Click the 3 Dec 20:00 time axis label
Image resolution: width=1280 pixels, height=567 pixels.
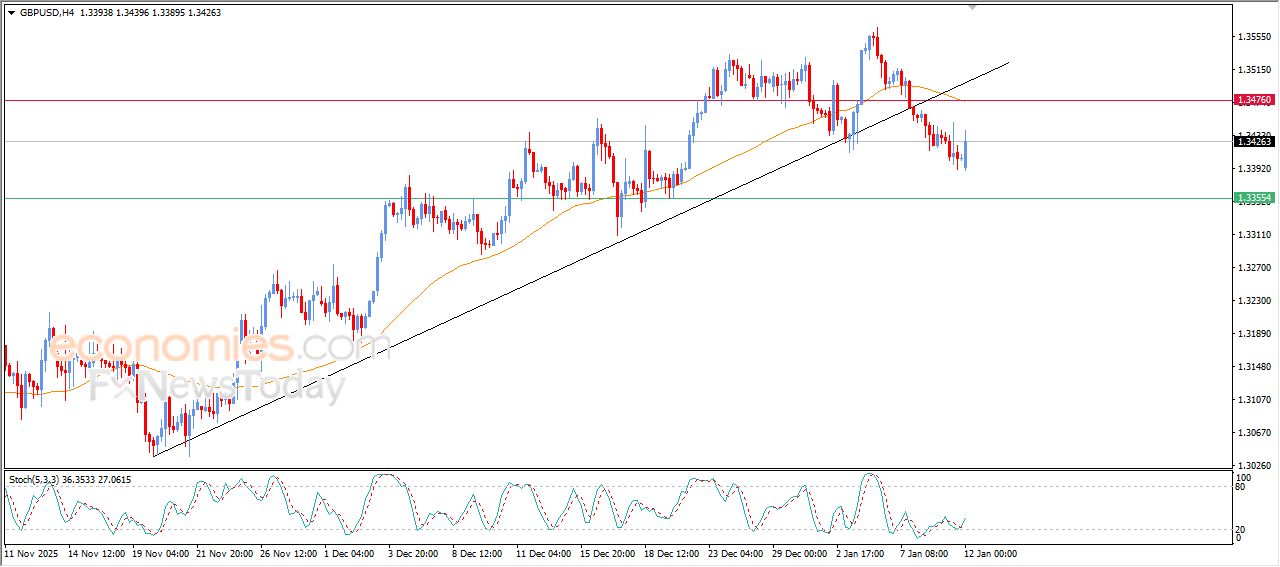click(414, 552)
